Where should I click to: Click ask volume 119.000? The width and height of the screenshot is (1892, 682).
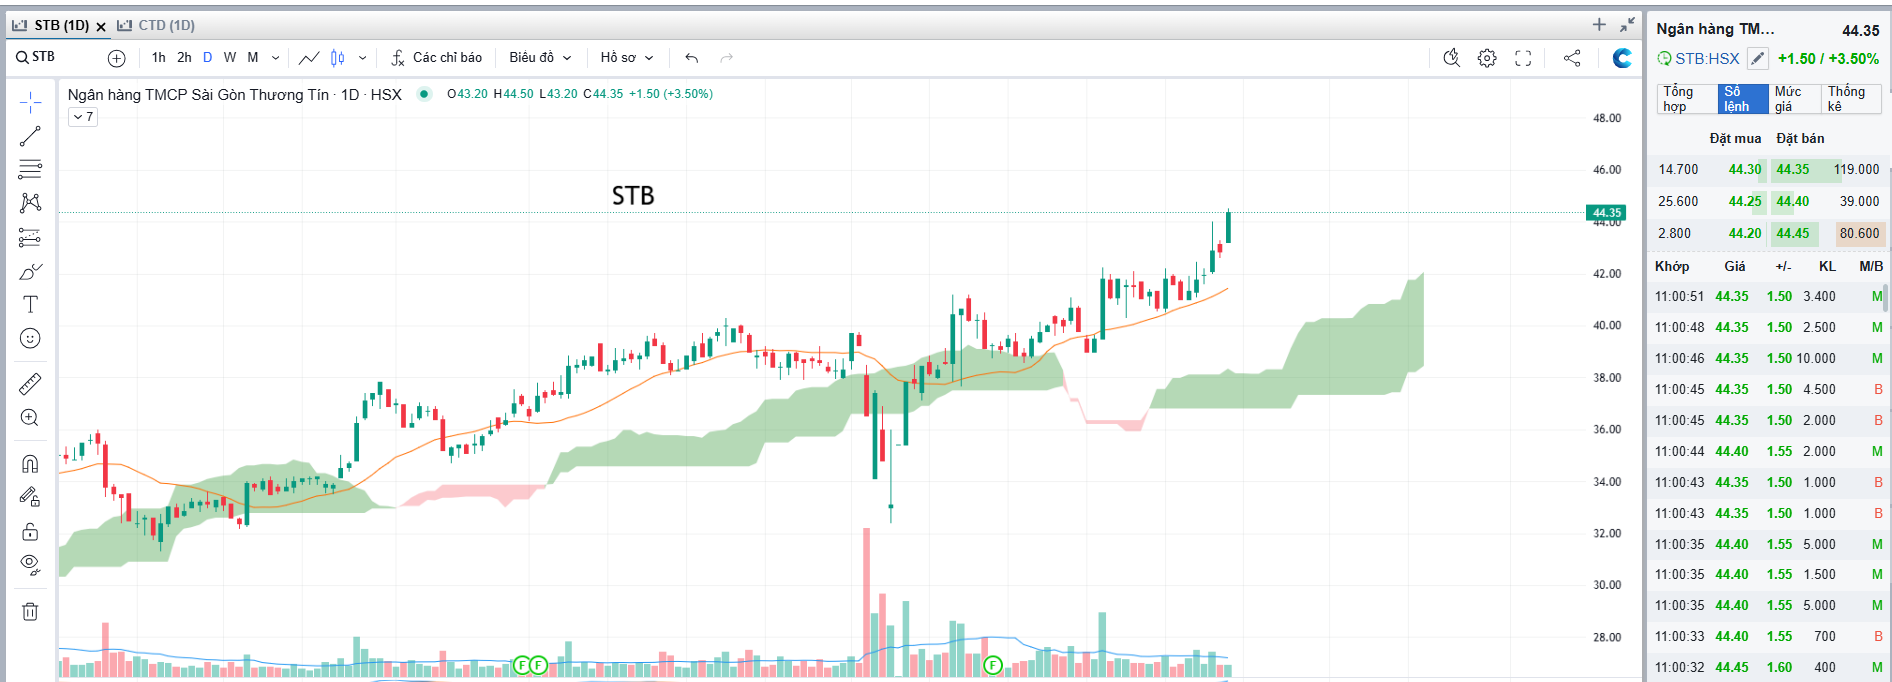(1857, 170)
